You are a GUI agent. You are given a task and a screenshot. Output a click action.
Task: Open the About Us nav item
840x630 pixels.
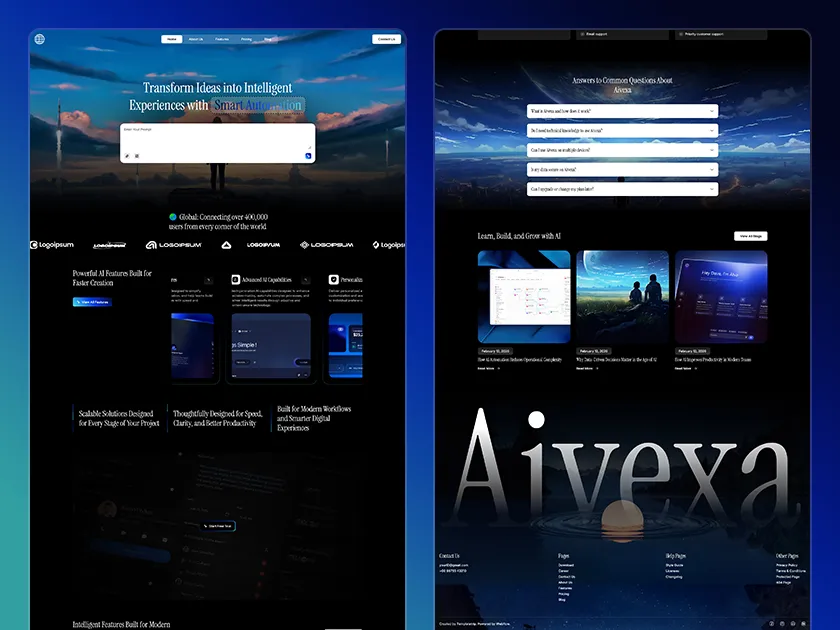click(x=196, y=39)
